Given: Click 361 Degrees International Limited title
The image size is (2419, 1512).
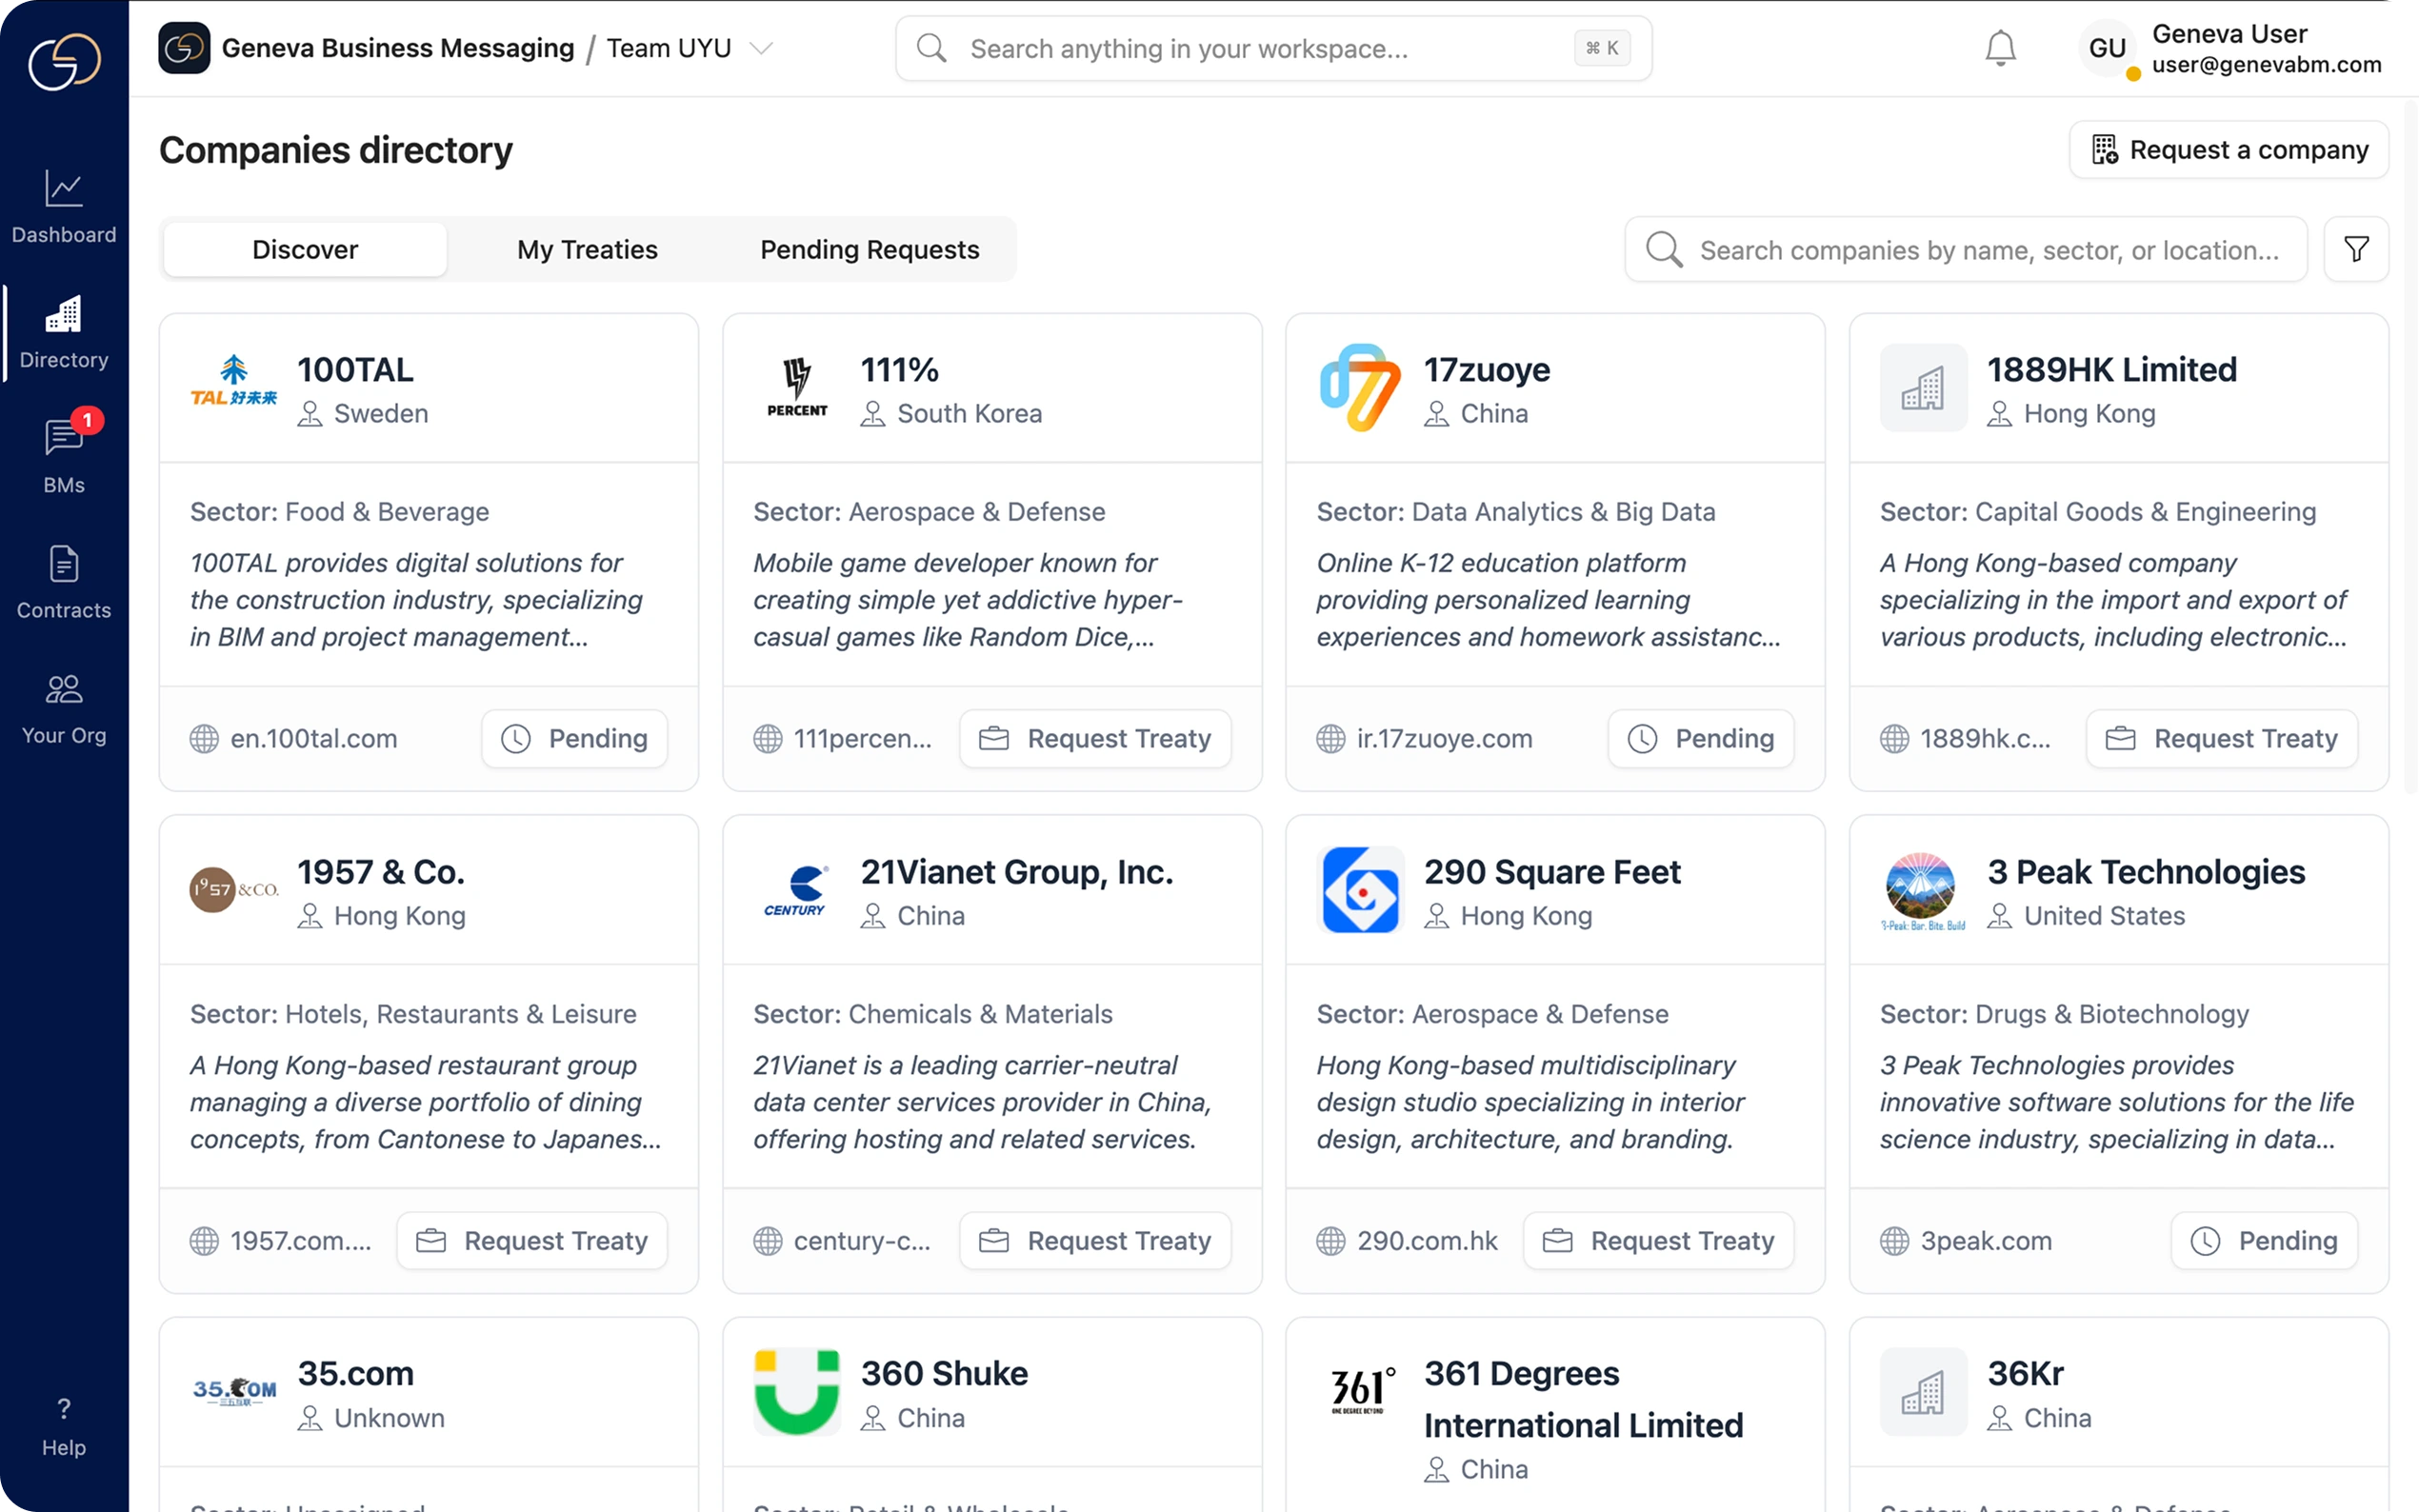Looking at the screenshot, I should 1582,1399.
